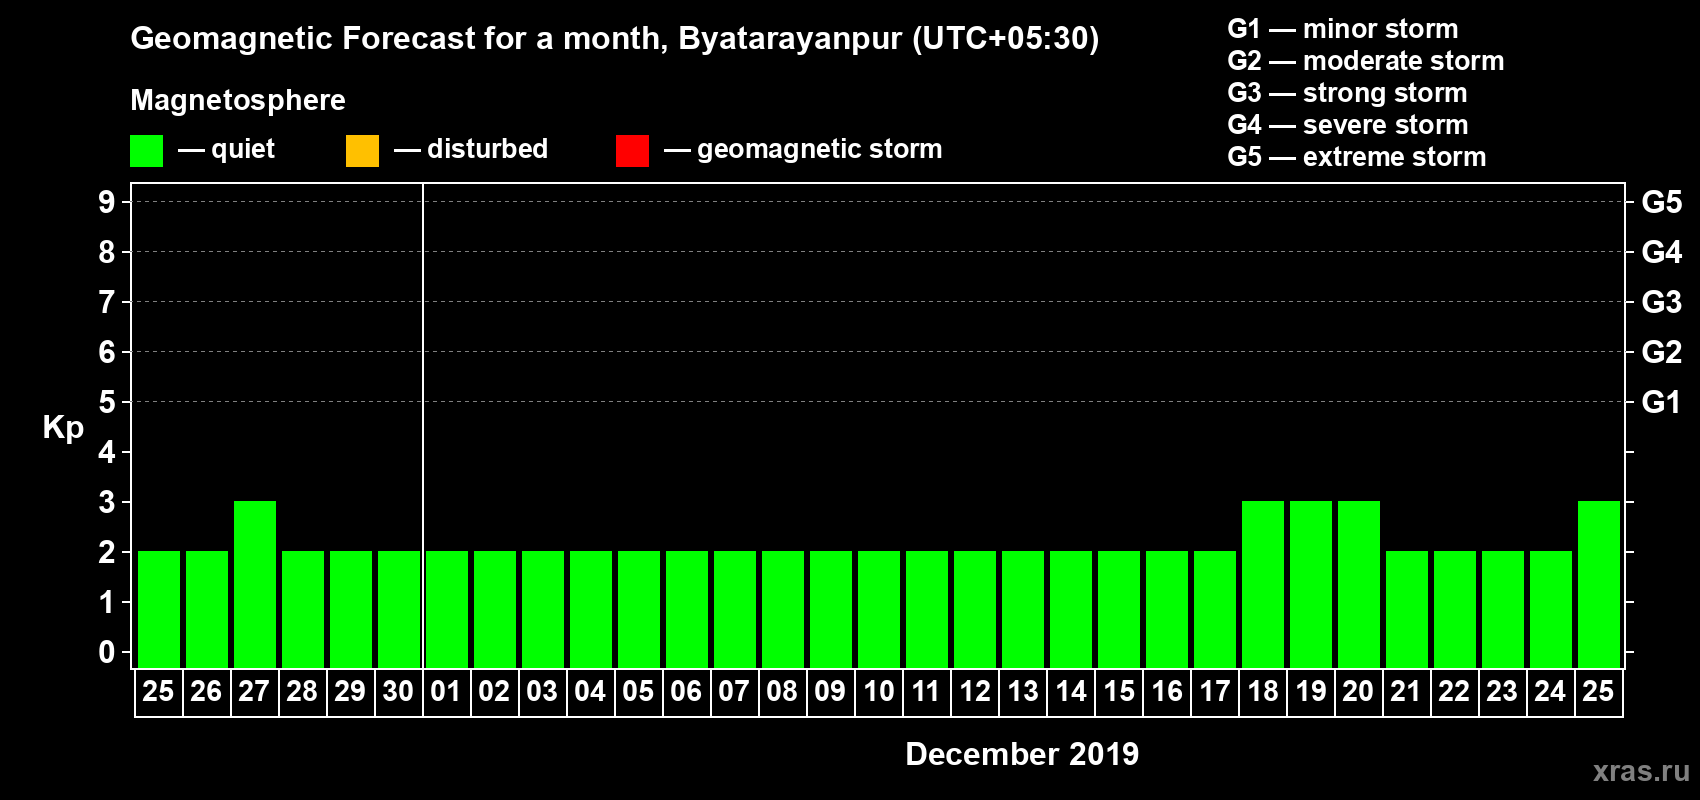This screenshot has height=800, width=1700.
Task: Click the bar for November 30
Action: coord(399,609)
